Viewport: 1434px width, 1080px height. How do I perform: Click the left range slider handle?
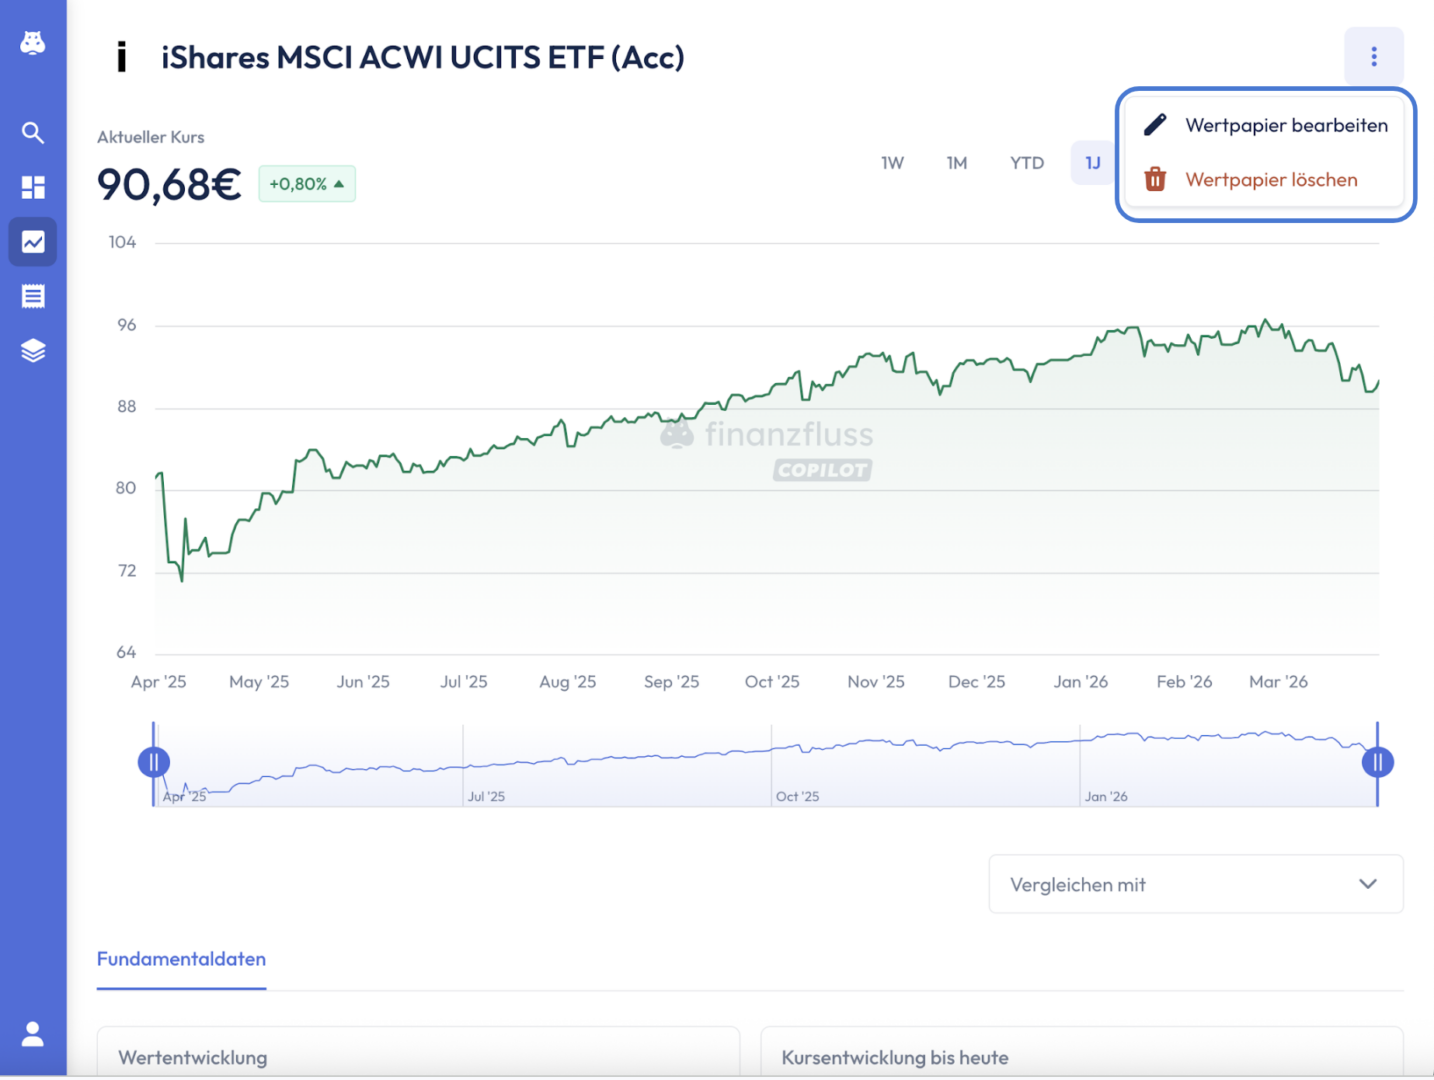(154, 763)
